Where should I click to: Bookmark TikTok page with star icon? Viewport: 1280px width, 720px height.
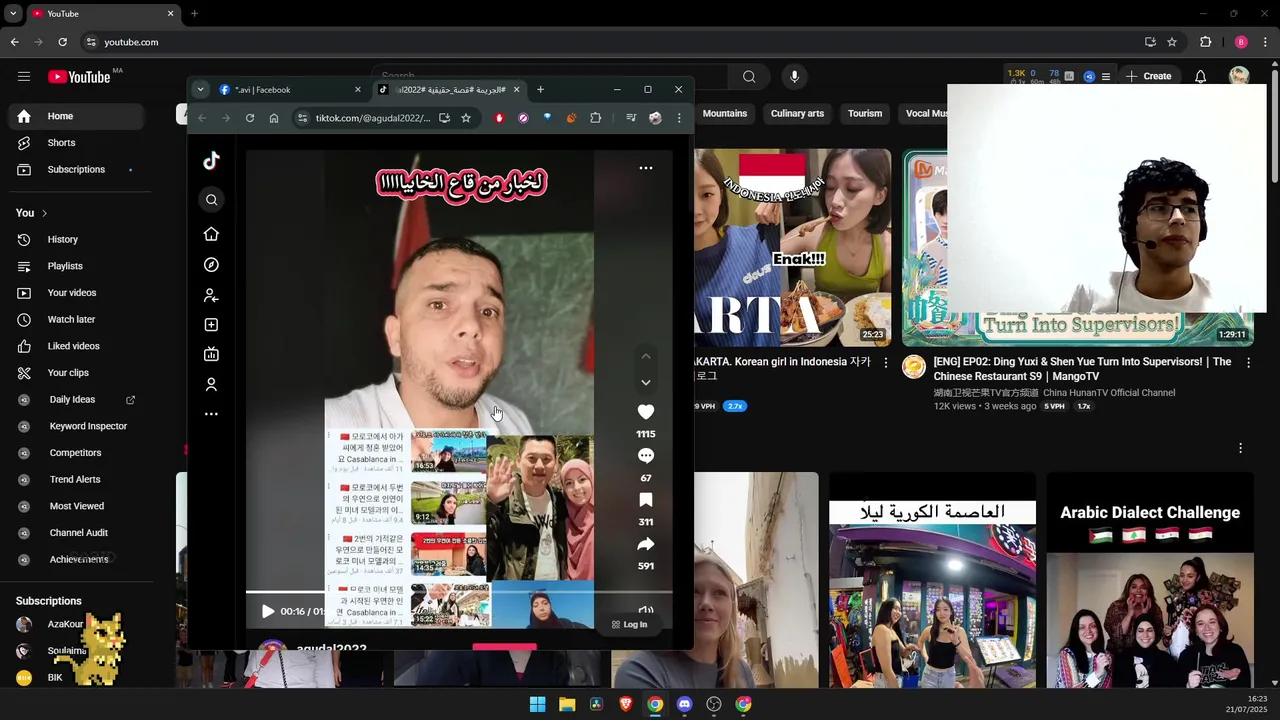point(466,118)
